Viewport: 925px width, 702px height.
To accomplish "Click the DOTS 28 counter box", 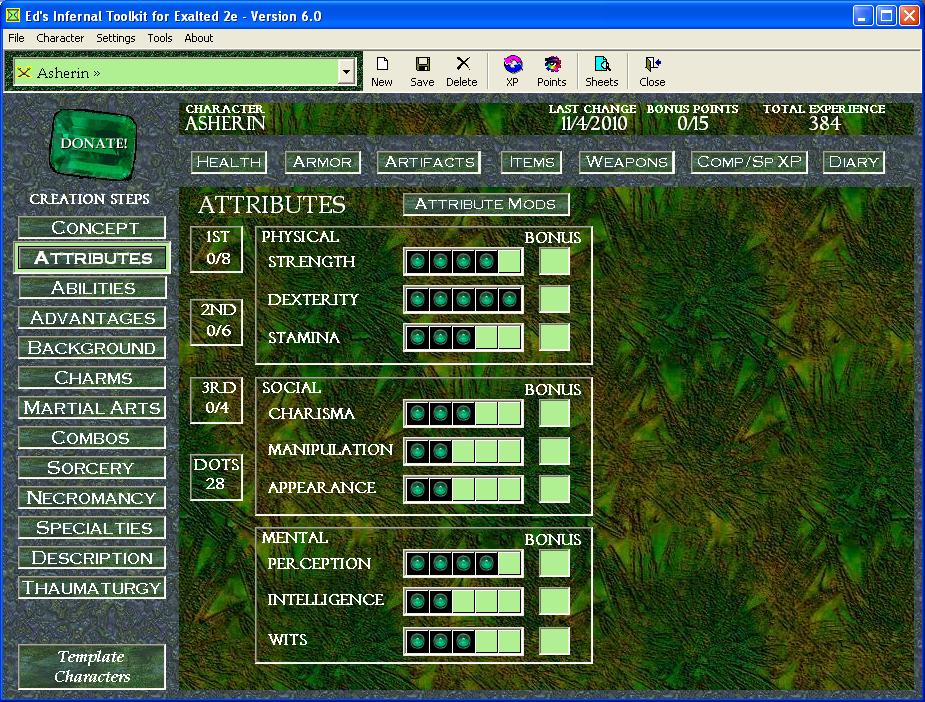I will pos(217,477).
